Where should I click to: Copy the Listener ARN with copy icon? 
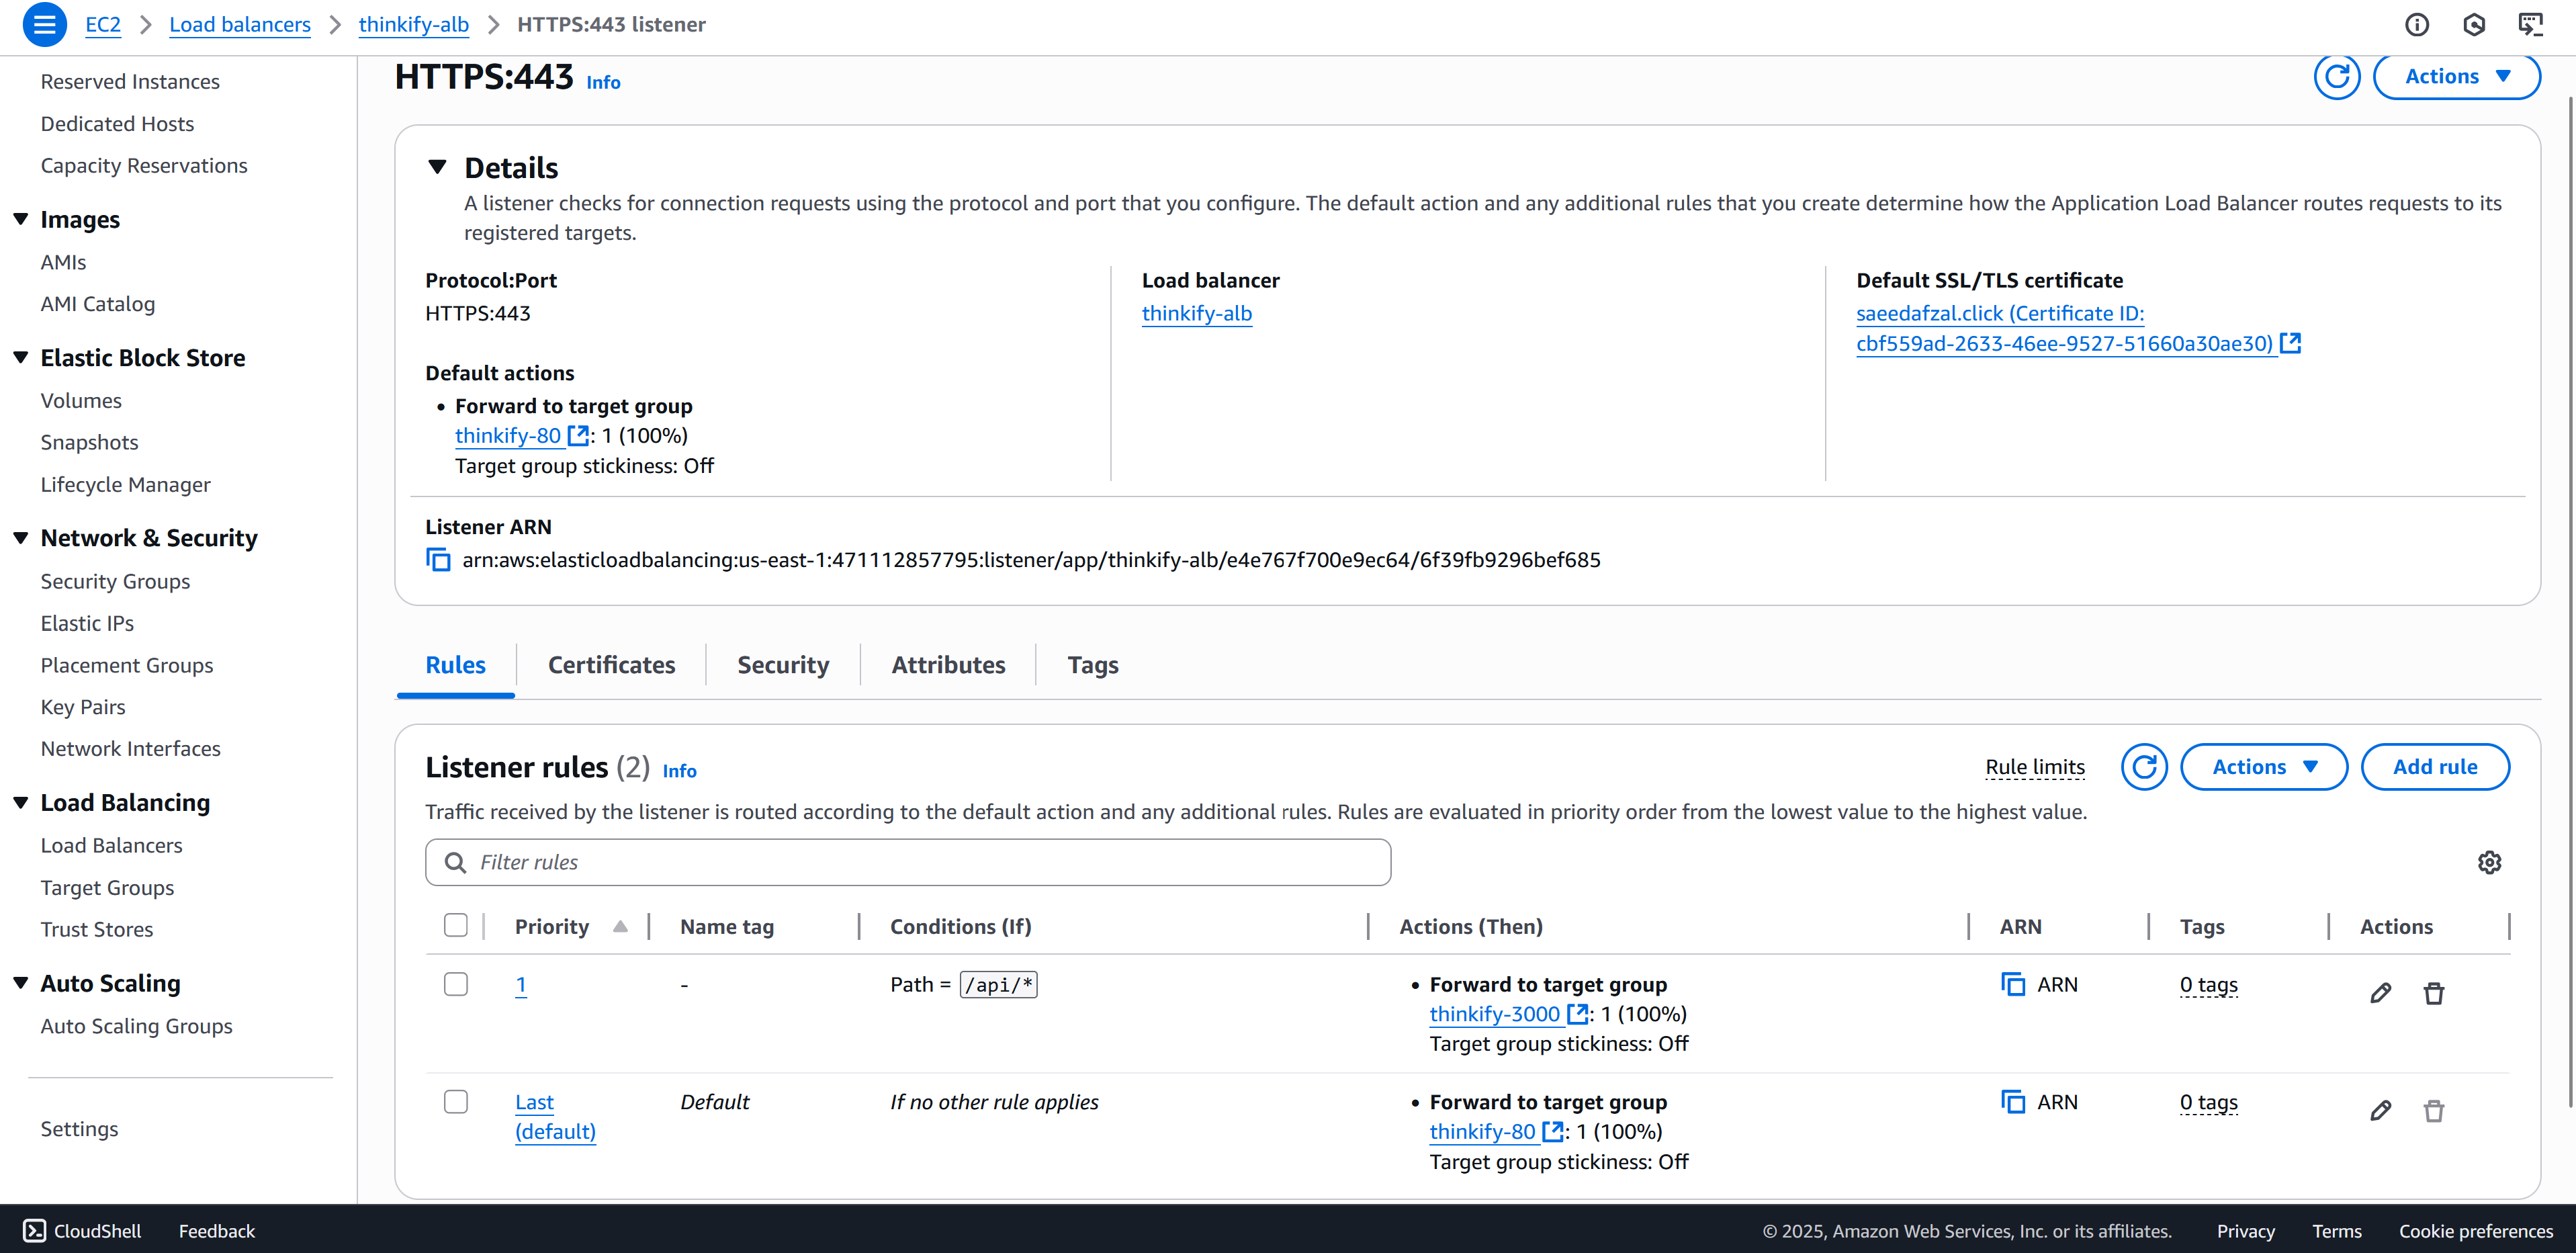(x=438, y=560)
